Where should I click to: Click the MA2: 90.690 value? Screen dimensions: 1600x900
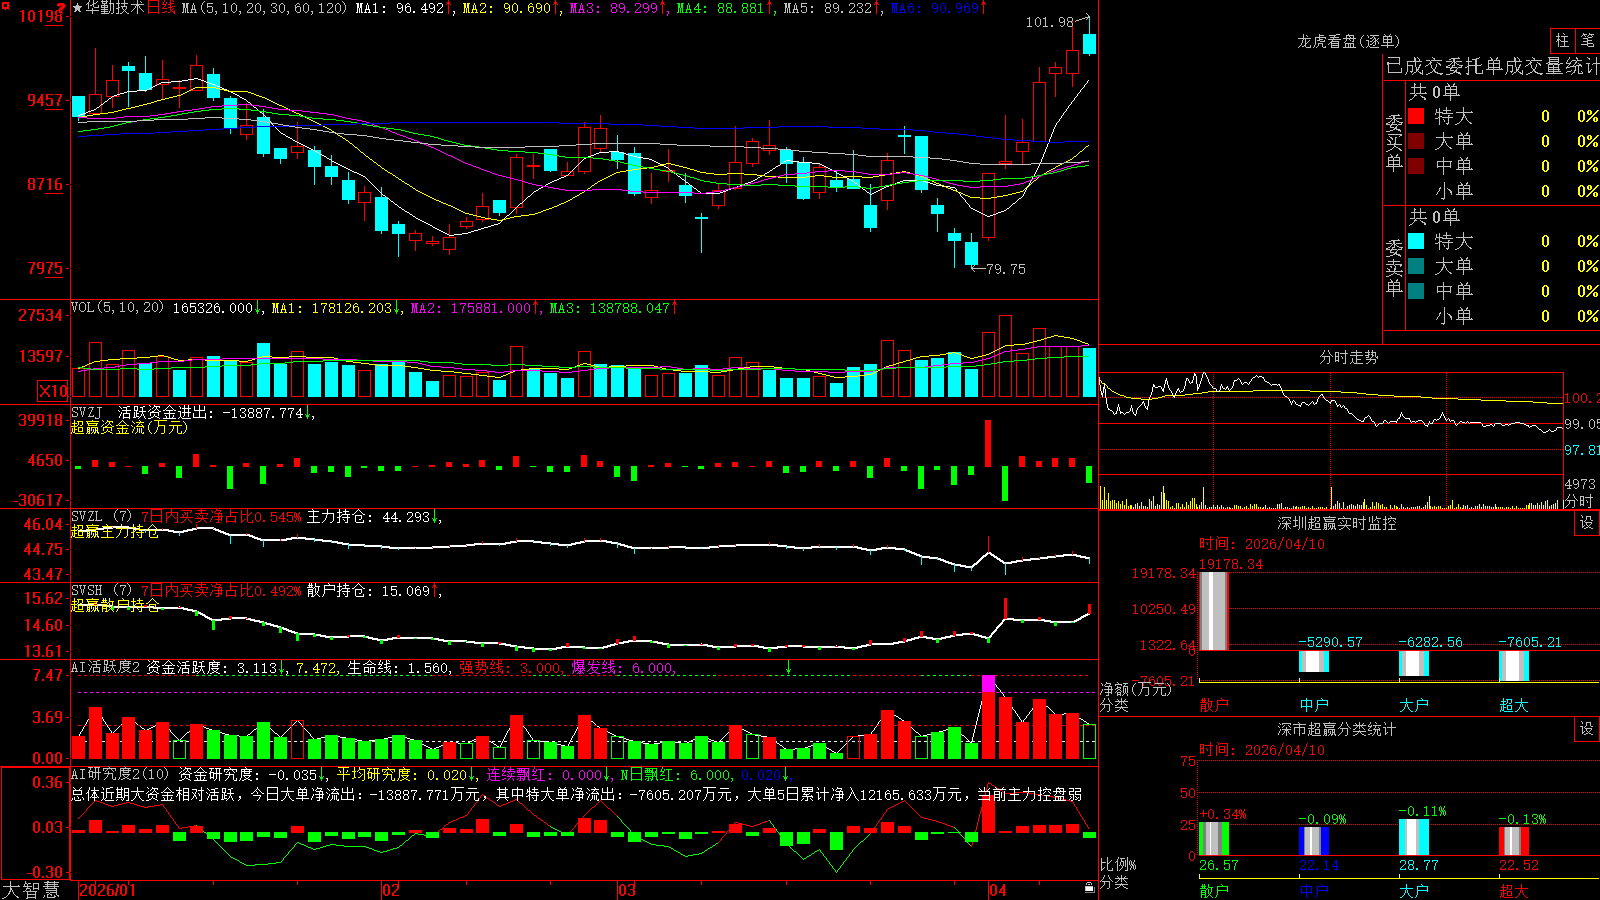(507, 8)
